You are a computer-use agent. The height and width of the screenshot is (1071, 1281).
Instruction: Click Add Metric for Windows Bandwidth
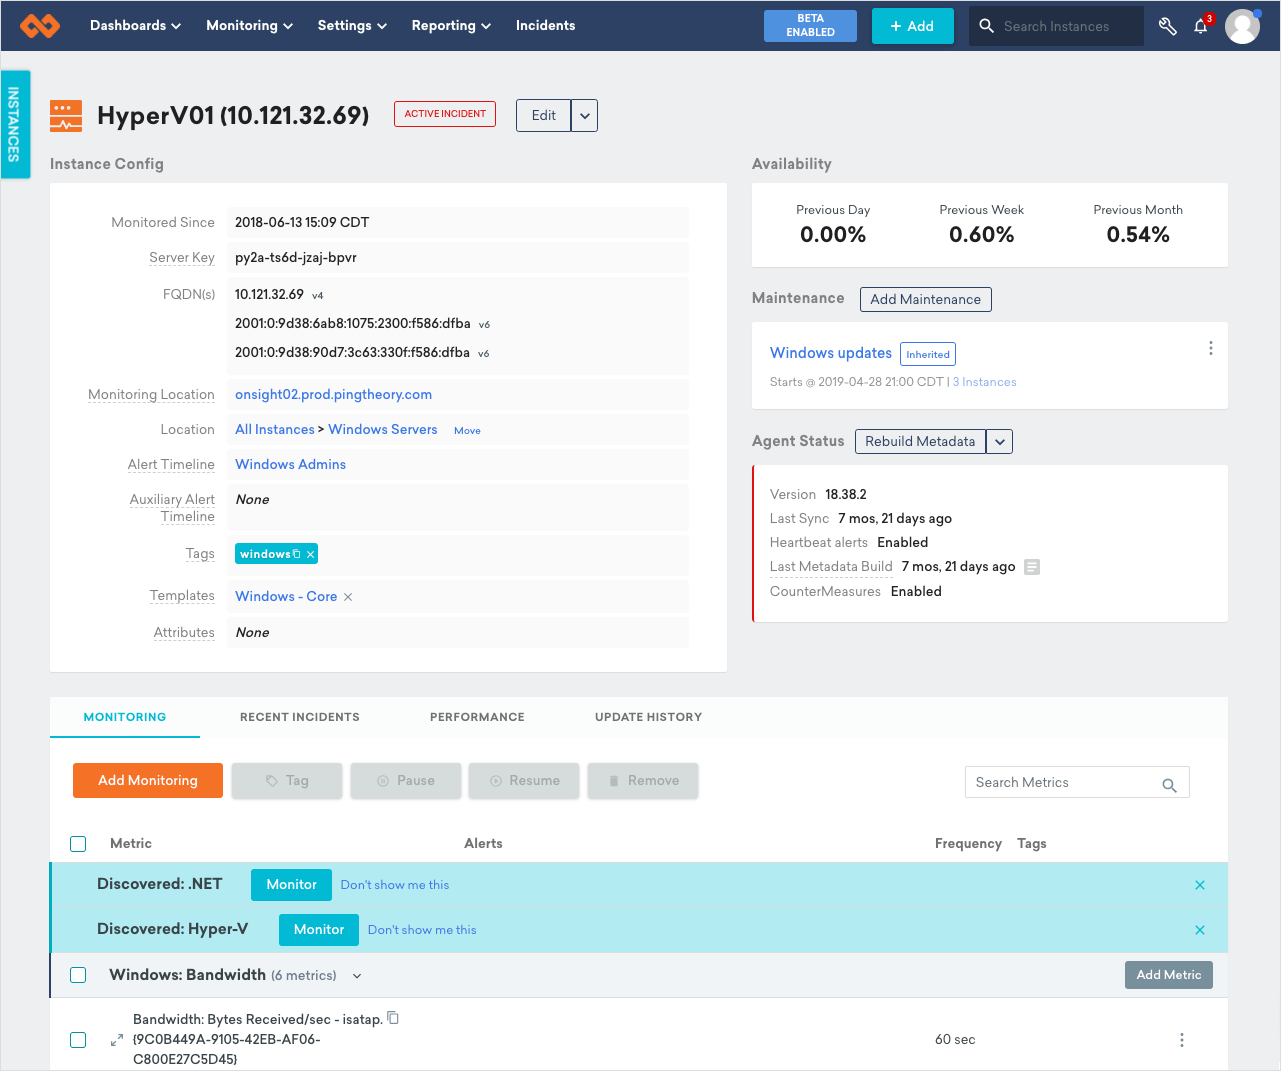(1168, 975)
